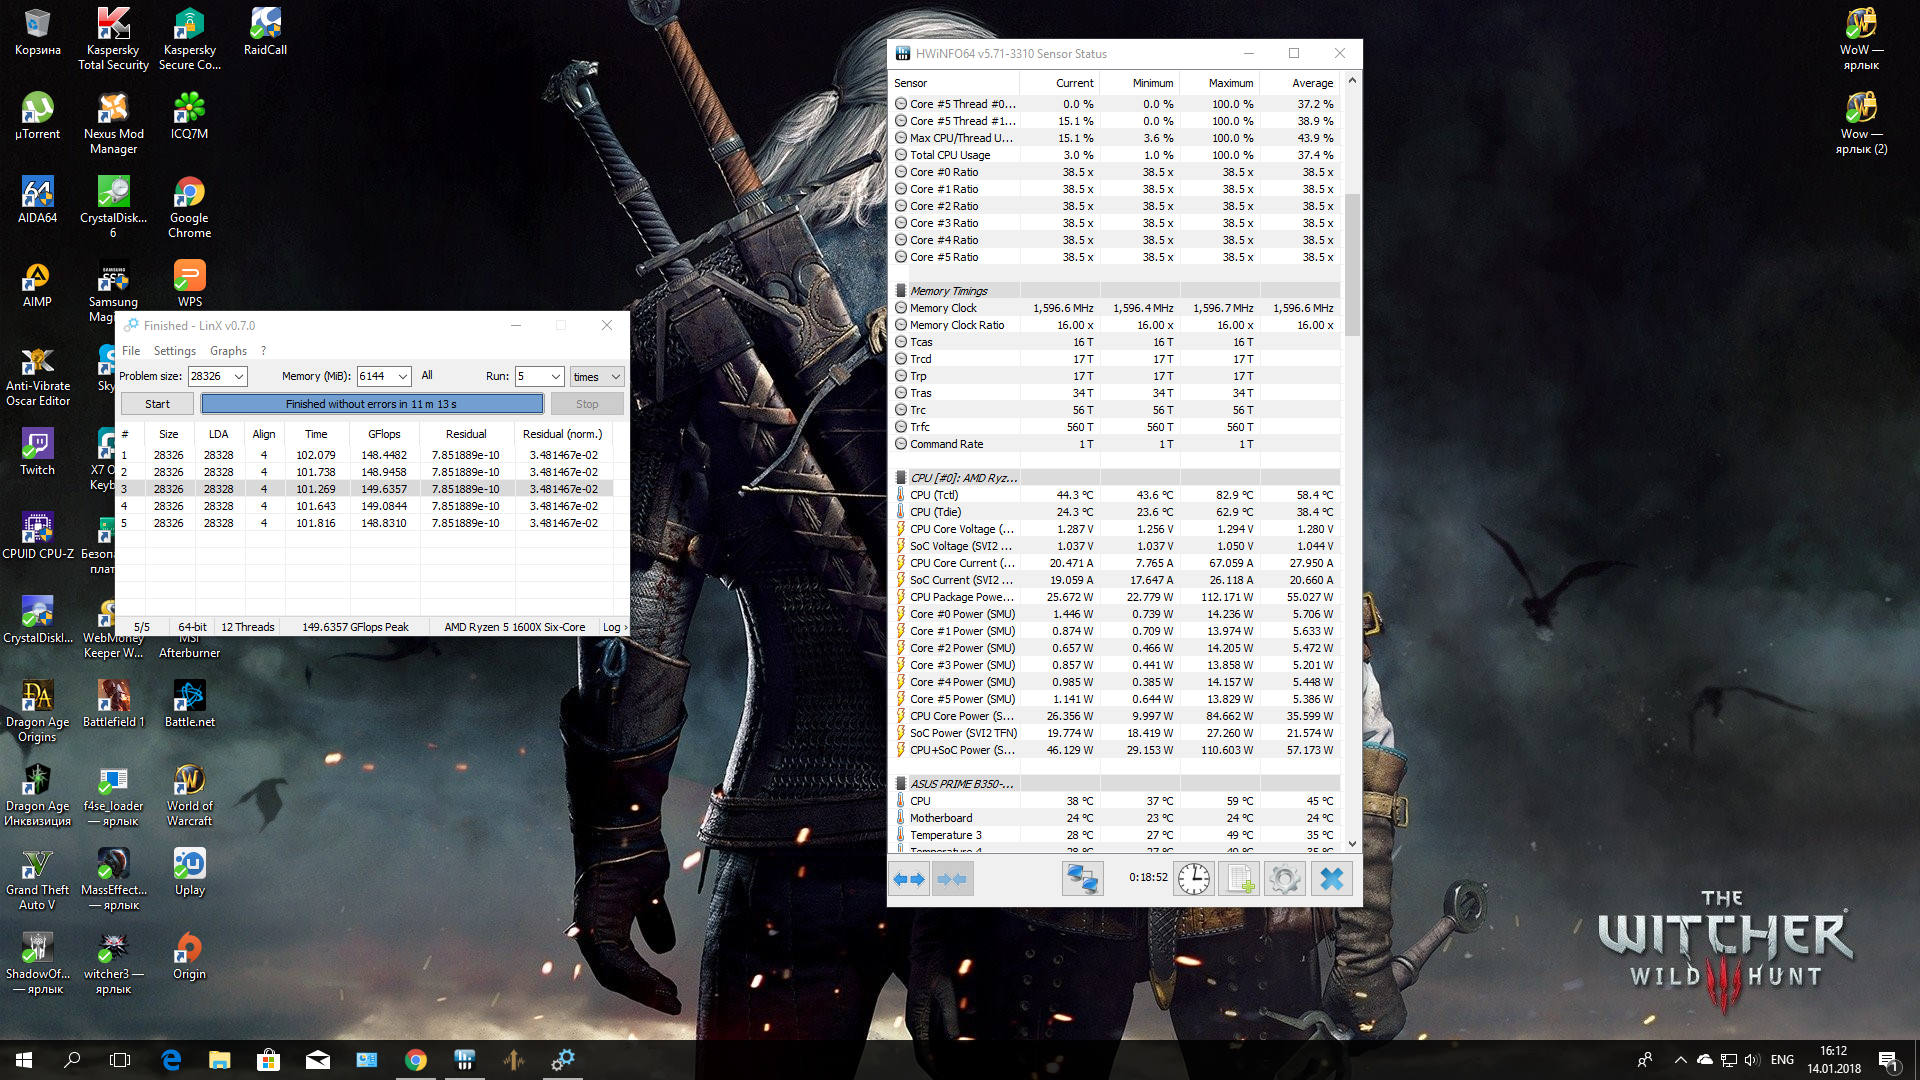The height and width of the screenshot is (1080, 1920).
Task: Open the Settings menu in LinX
Action: click(x=174, y=351)
